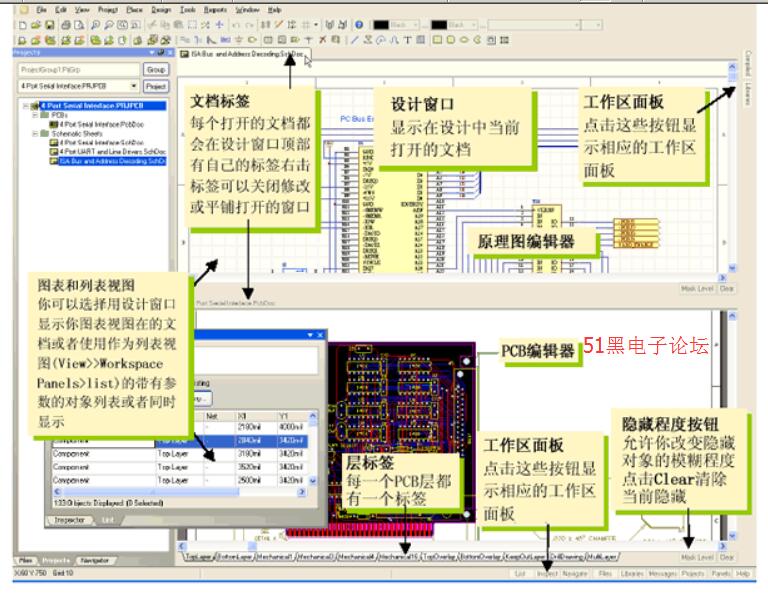This screenshot has height=602, width=768.
Task: Click the Zoom Out magnifier icon
Action: (x=109, y=25)
